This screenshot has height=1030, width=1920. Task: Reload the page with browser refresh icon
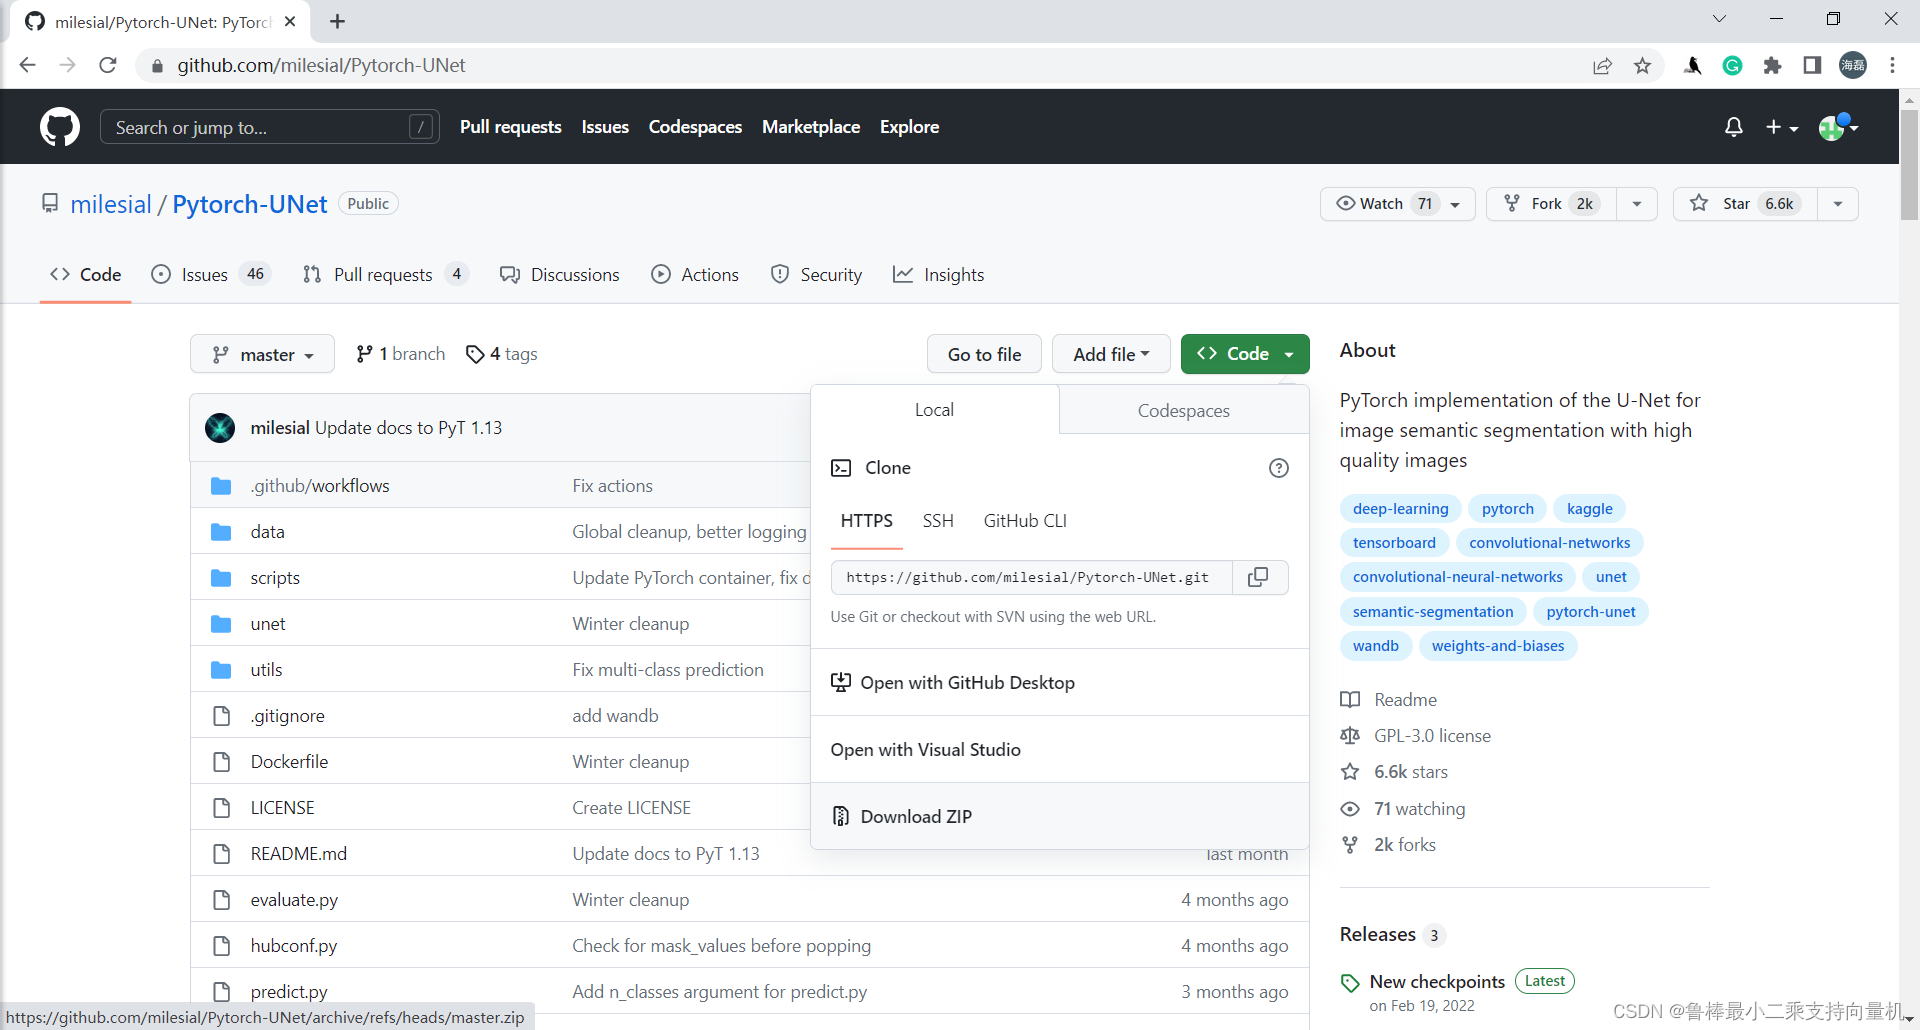[108, 65]
